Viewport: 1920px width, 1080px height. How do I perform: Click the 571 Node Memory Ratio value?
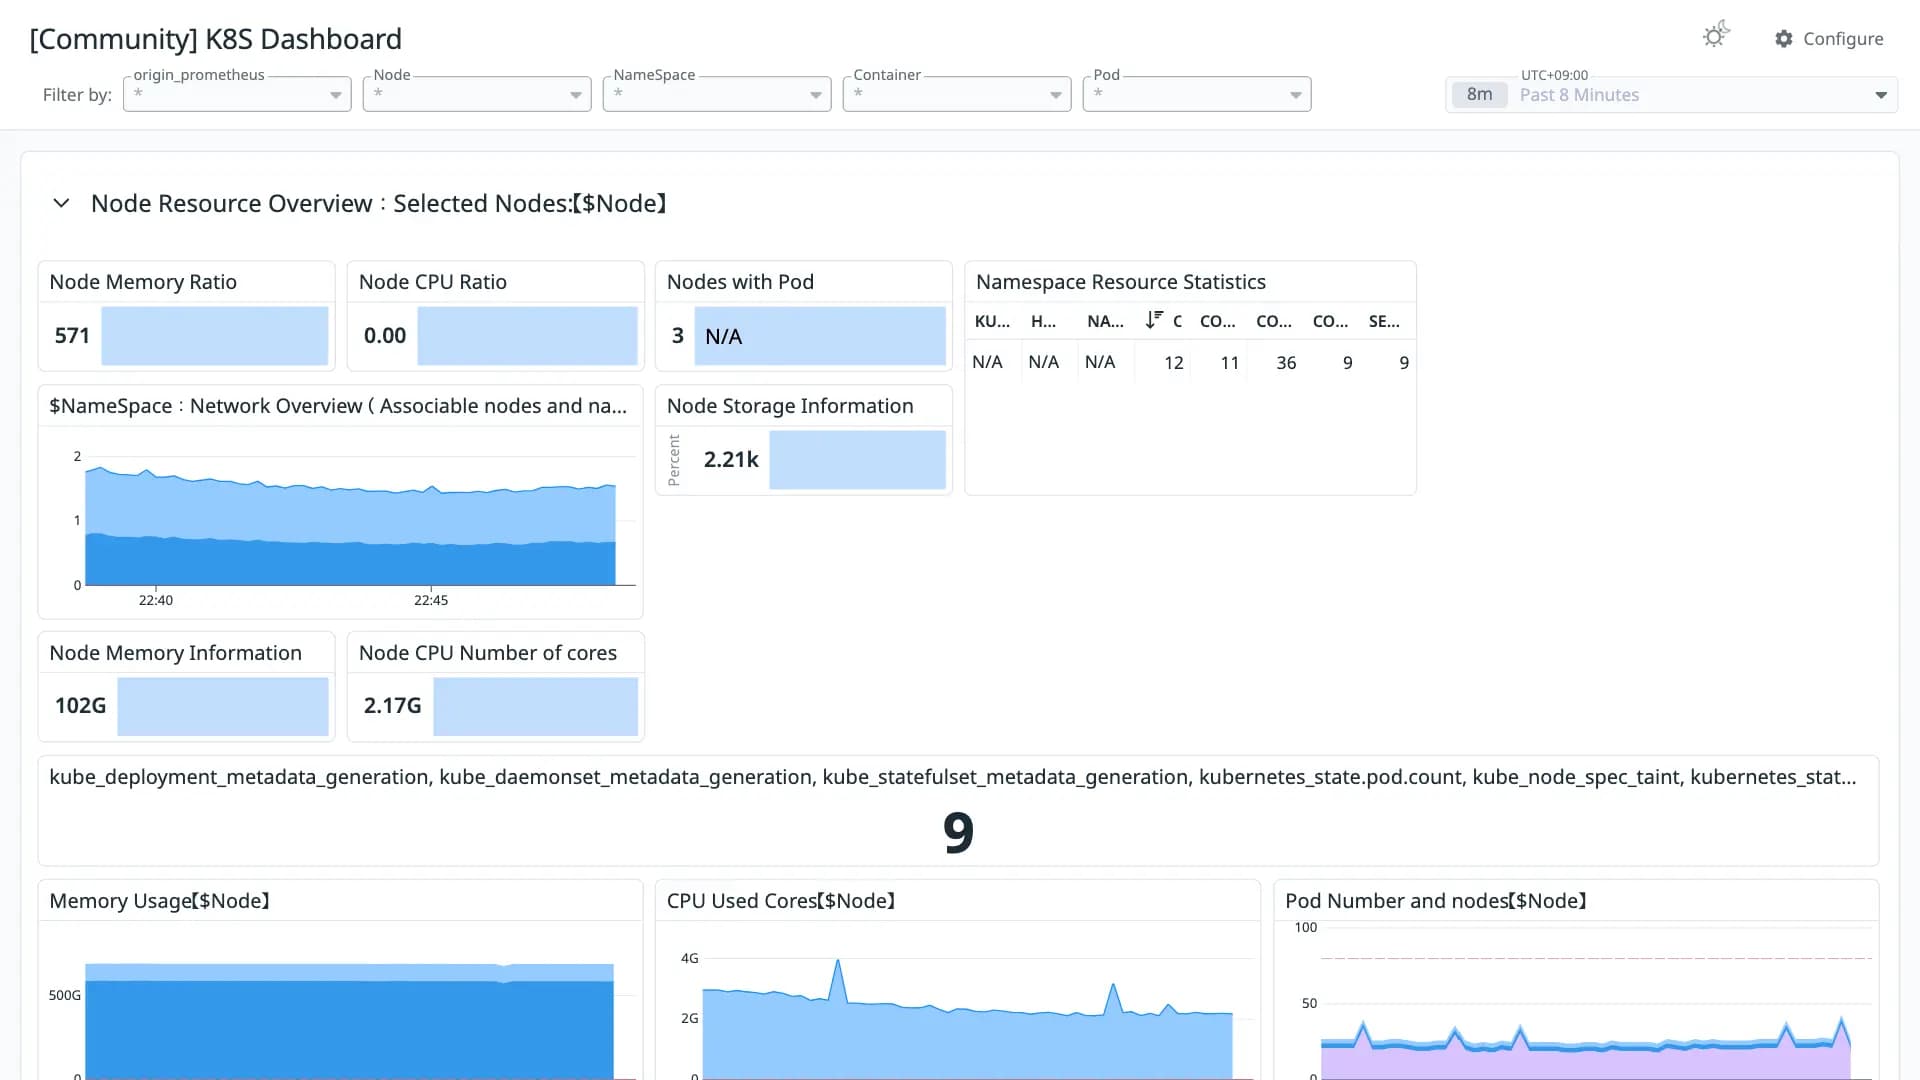(72, 336)
